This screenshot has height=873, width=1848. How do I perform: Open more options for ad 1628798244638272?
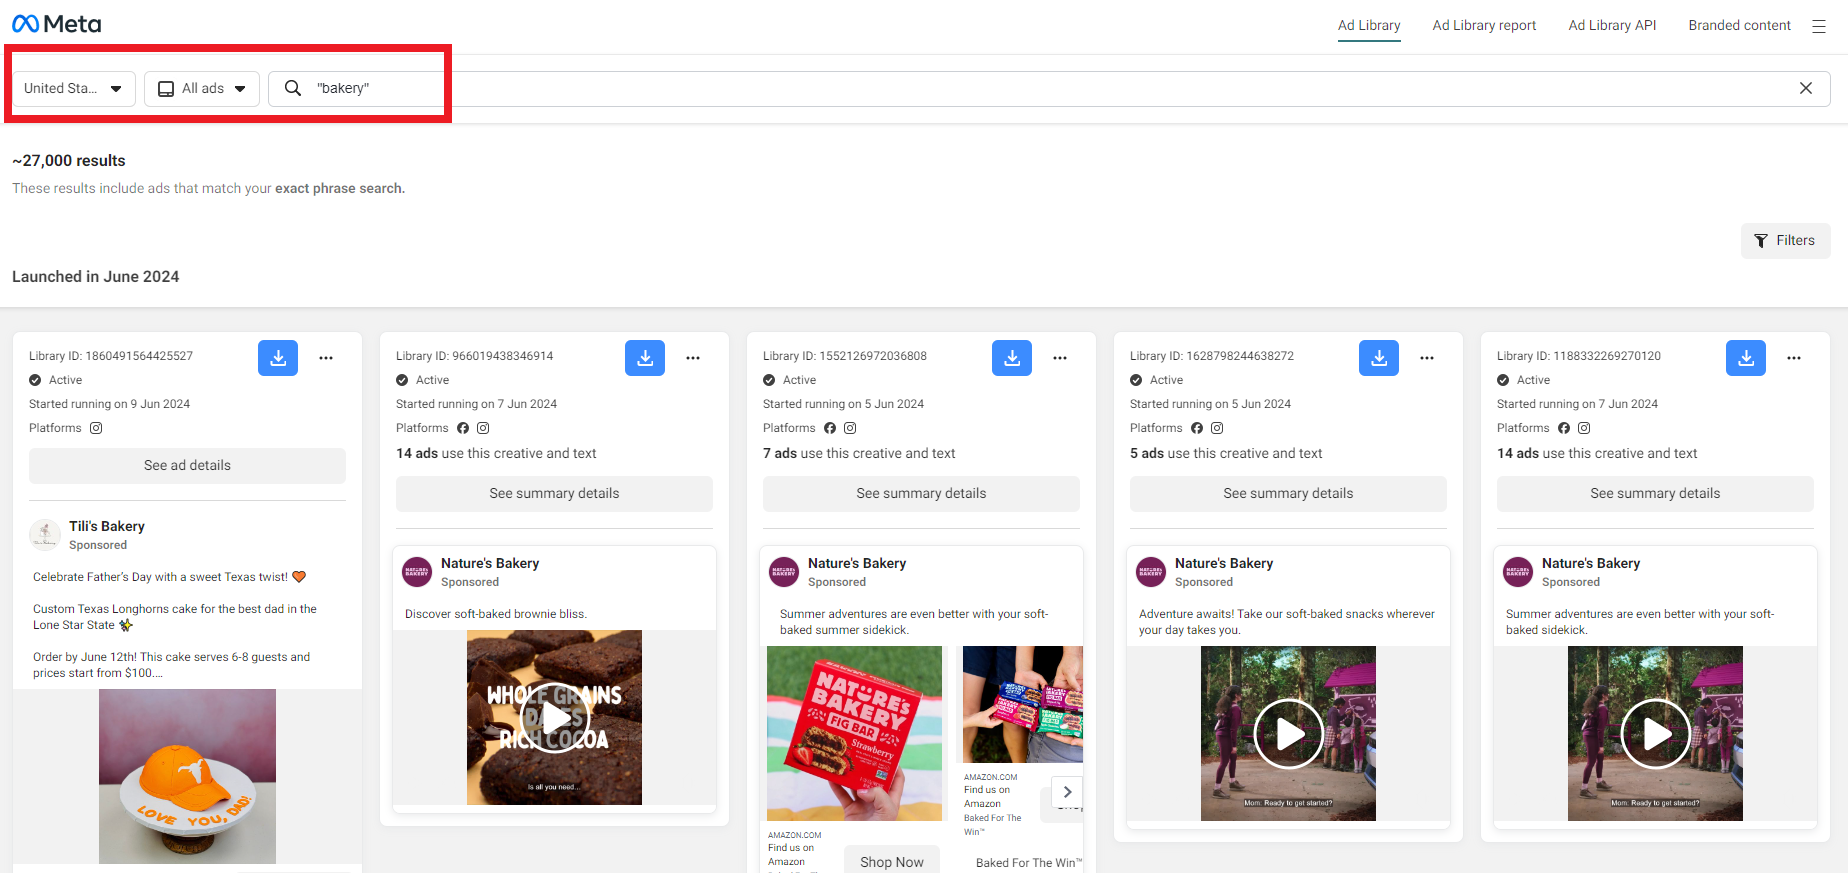(x=1427, y=358)
